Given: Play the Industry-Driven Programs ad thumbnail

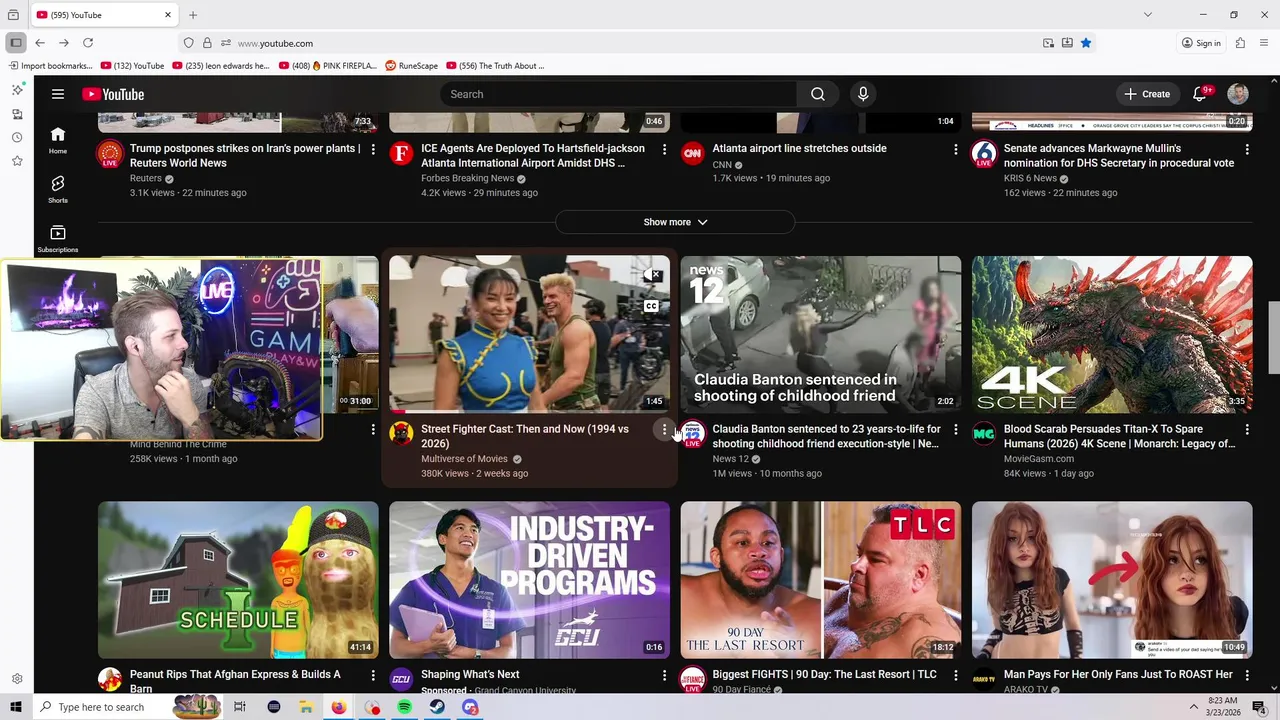Looking at the screenshot, I should point(529,580).
